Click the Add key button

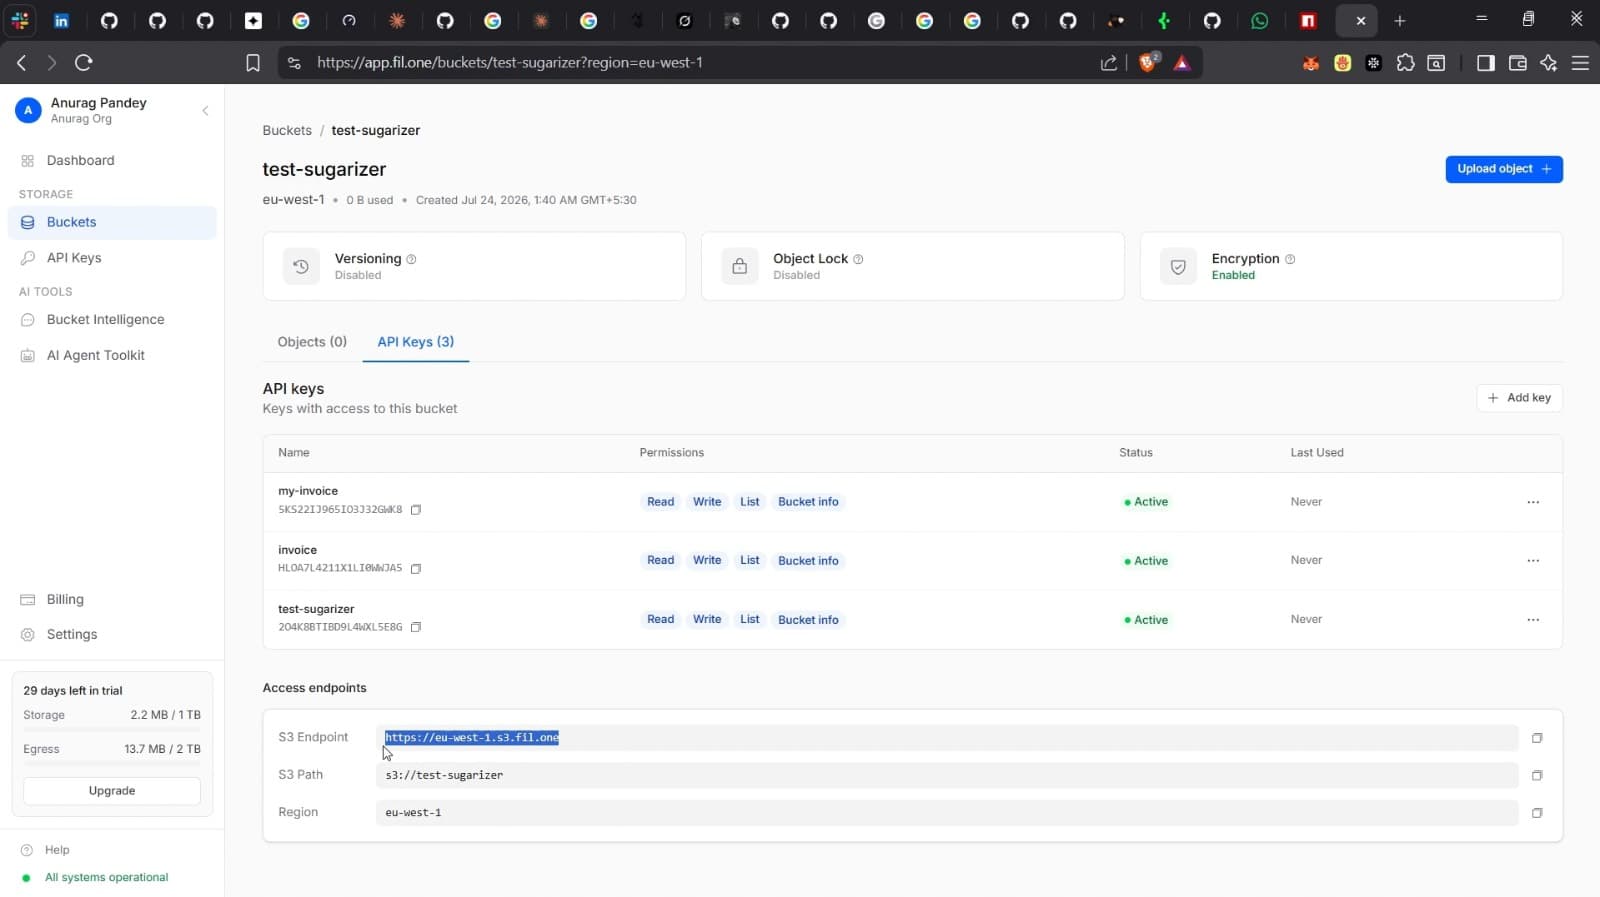point(1519,398)
